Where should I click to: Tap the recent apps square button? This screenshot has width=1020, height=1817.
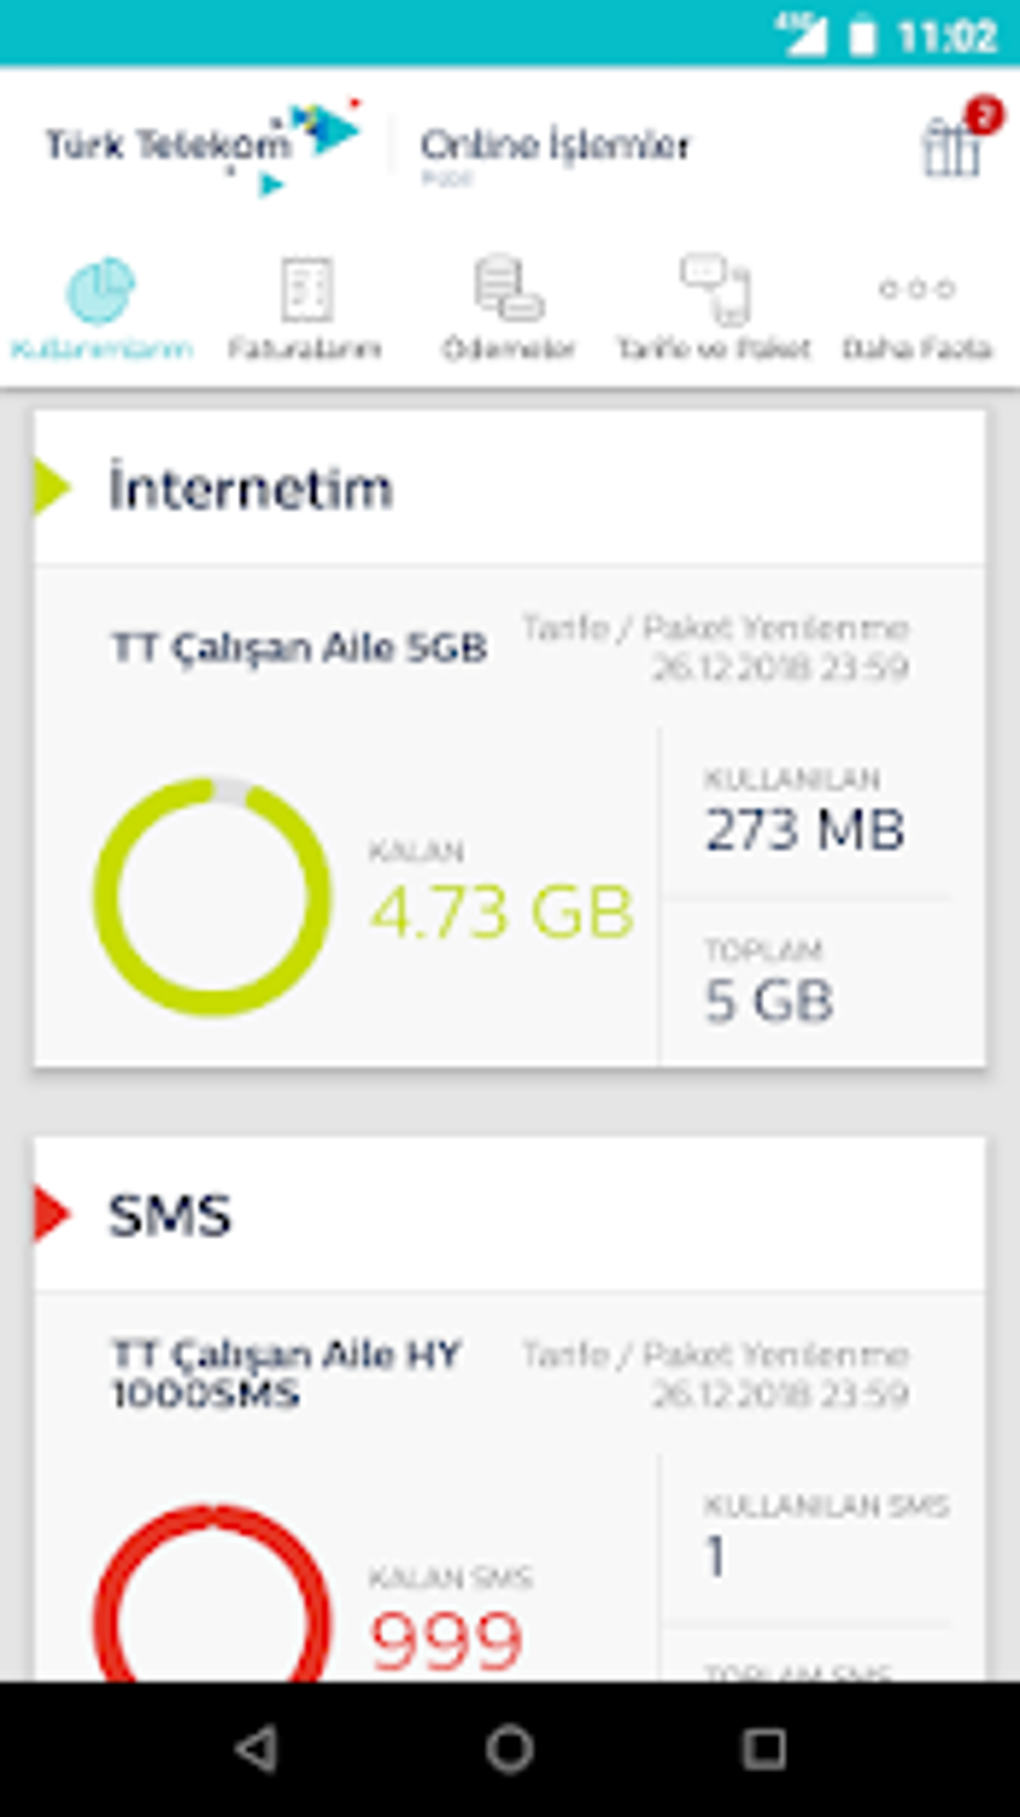tap(764, 1749)
